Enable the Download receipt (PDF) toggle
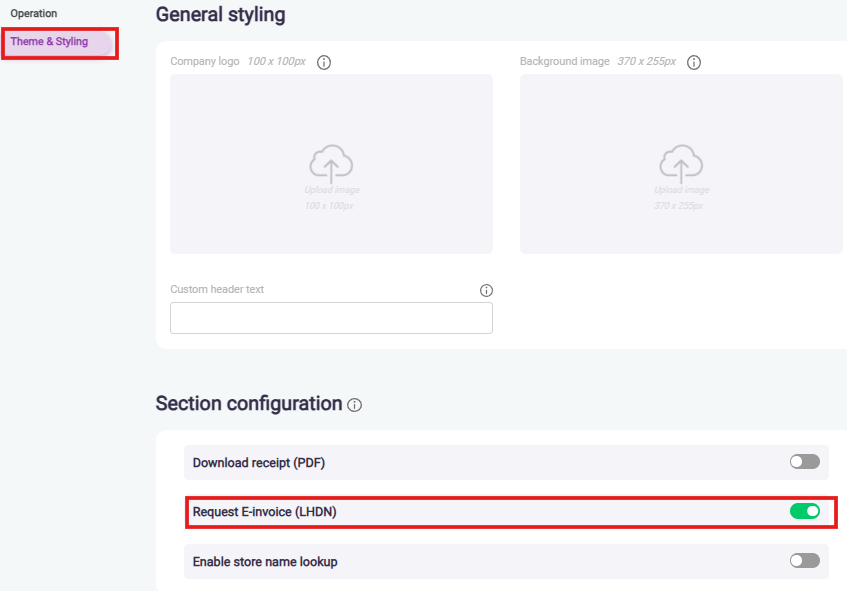Screen dimensions: 847x591 pyautogui.click(x=804, y=462)
